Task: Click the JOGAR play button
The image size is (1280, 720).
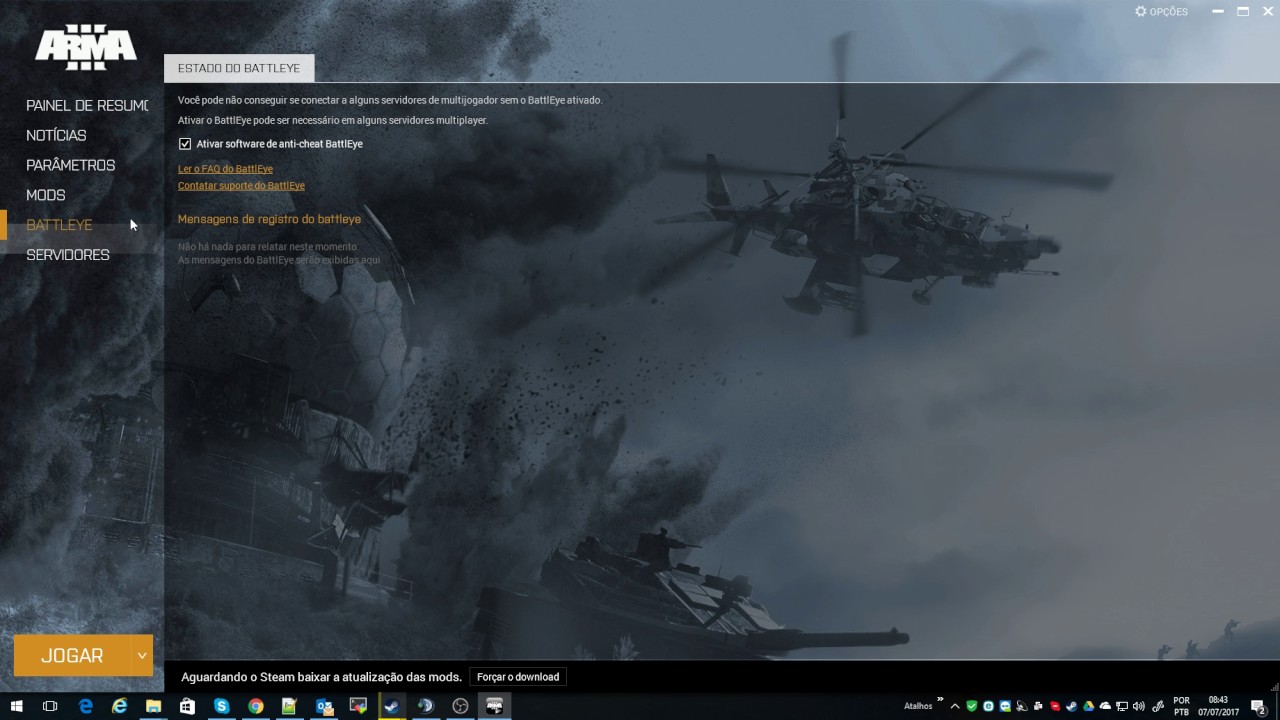Action: click(x=72, y=656)
